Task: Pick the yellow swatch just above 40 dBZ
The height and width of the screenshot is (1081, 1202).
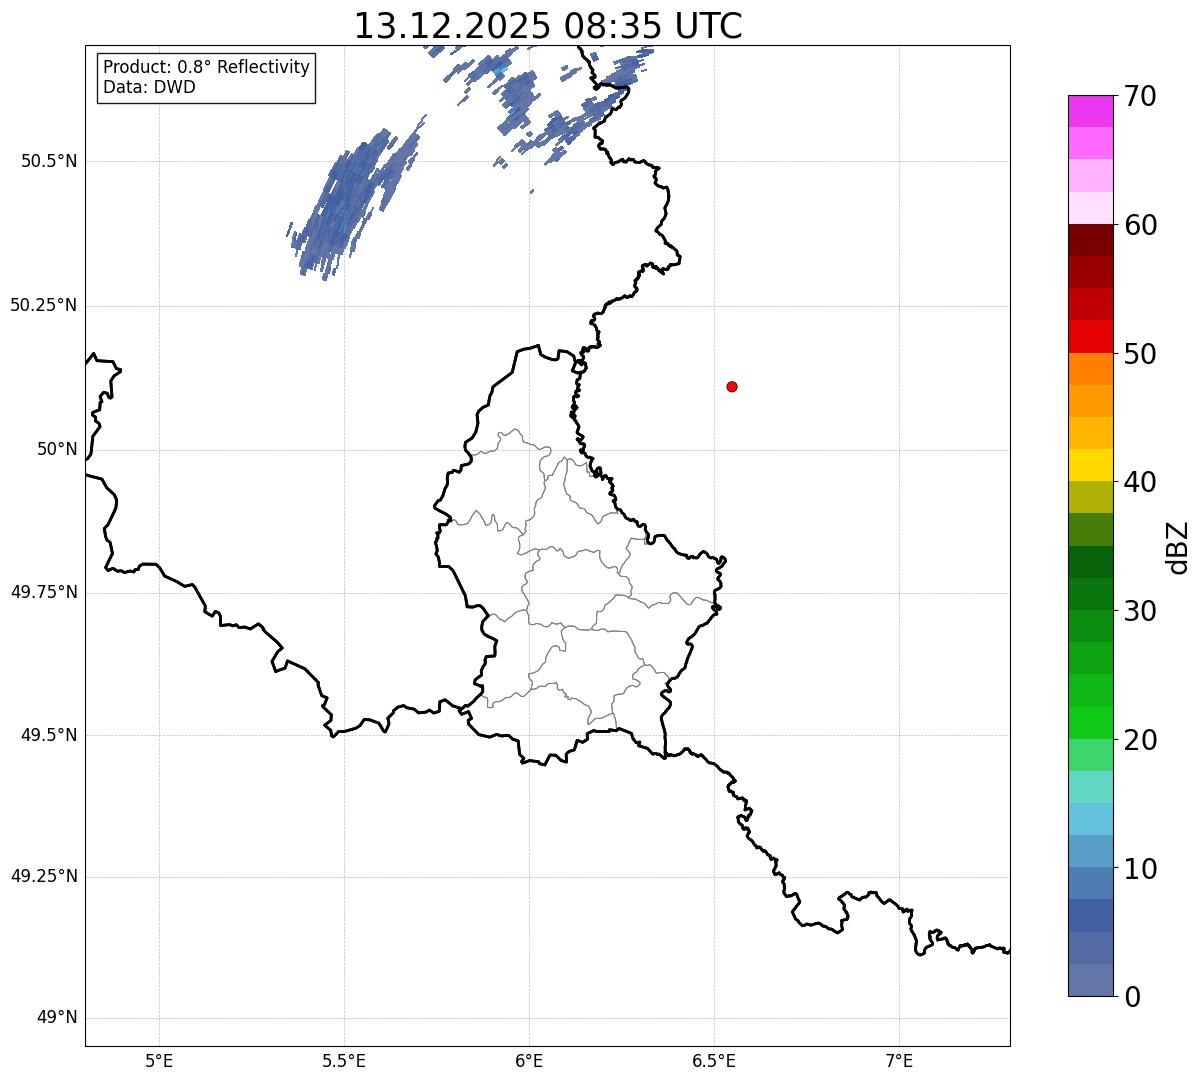Action: click(x=1090, y=466)
